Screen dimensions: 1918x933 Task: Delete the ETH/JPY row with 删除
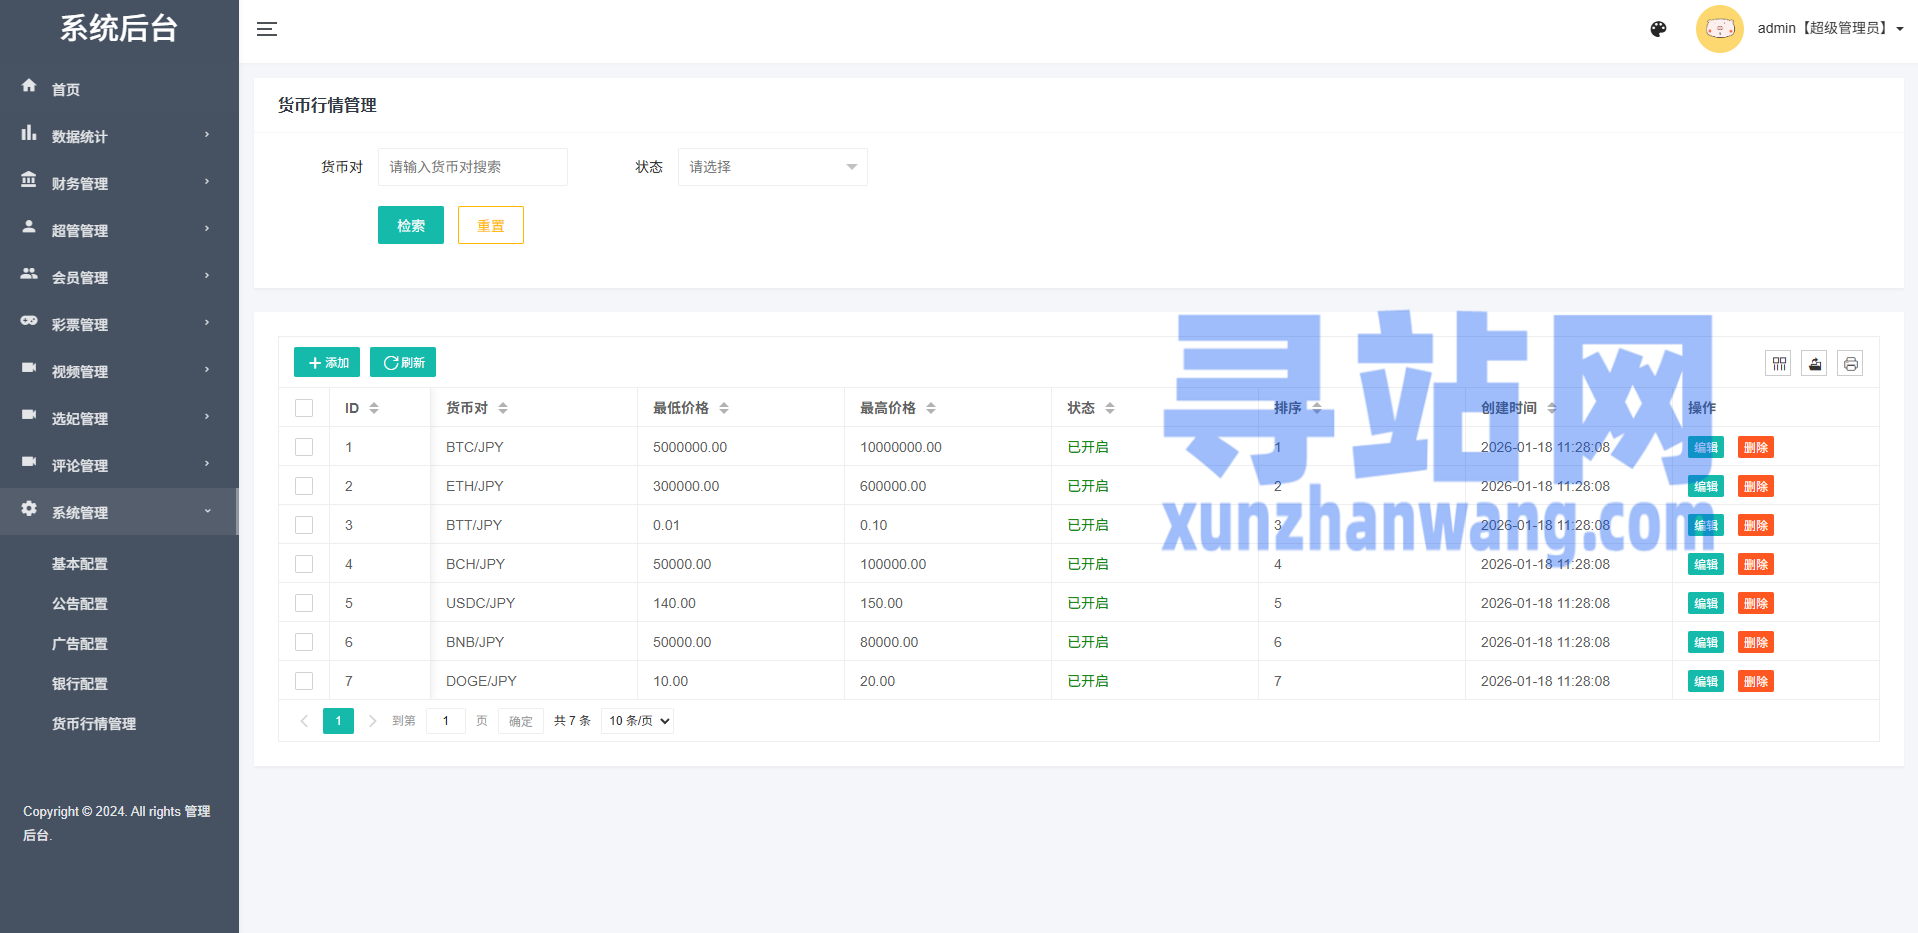coord(1755,487)
